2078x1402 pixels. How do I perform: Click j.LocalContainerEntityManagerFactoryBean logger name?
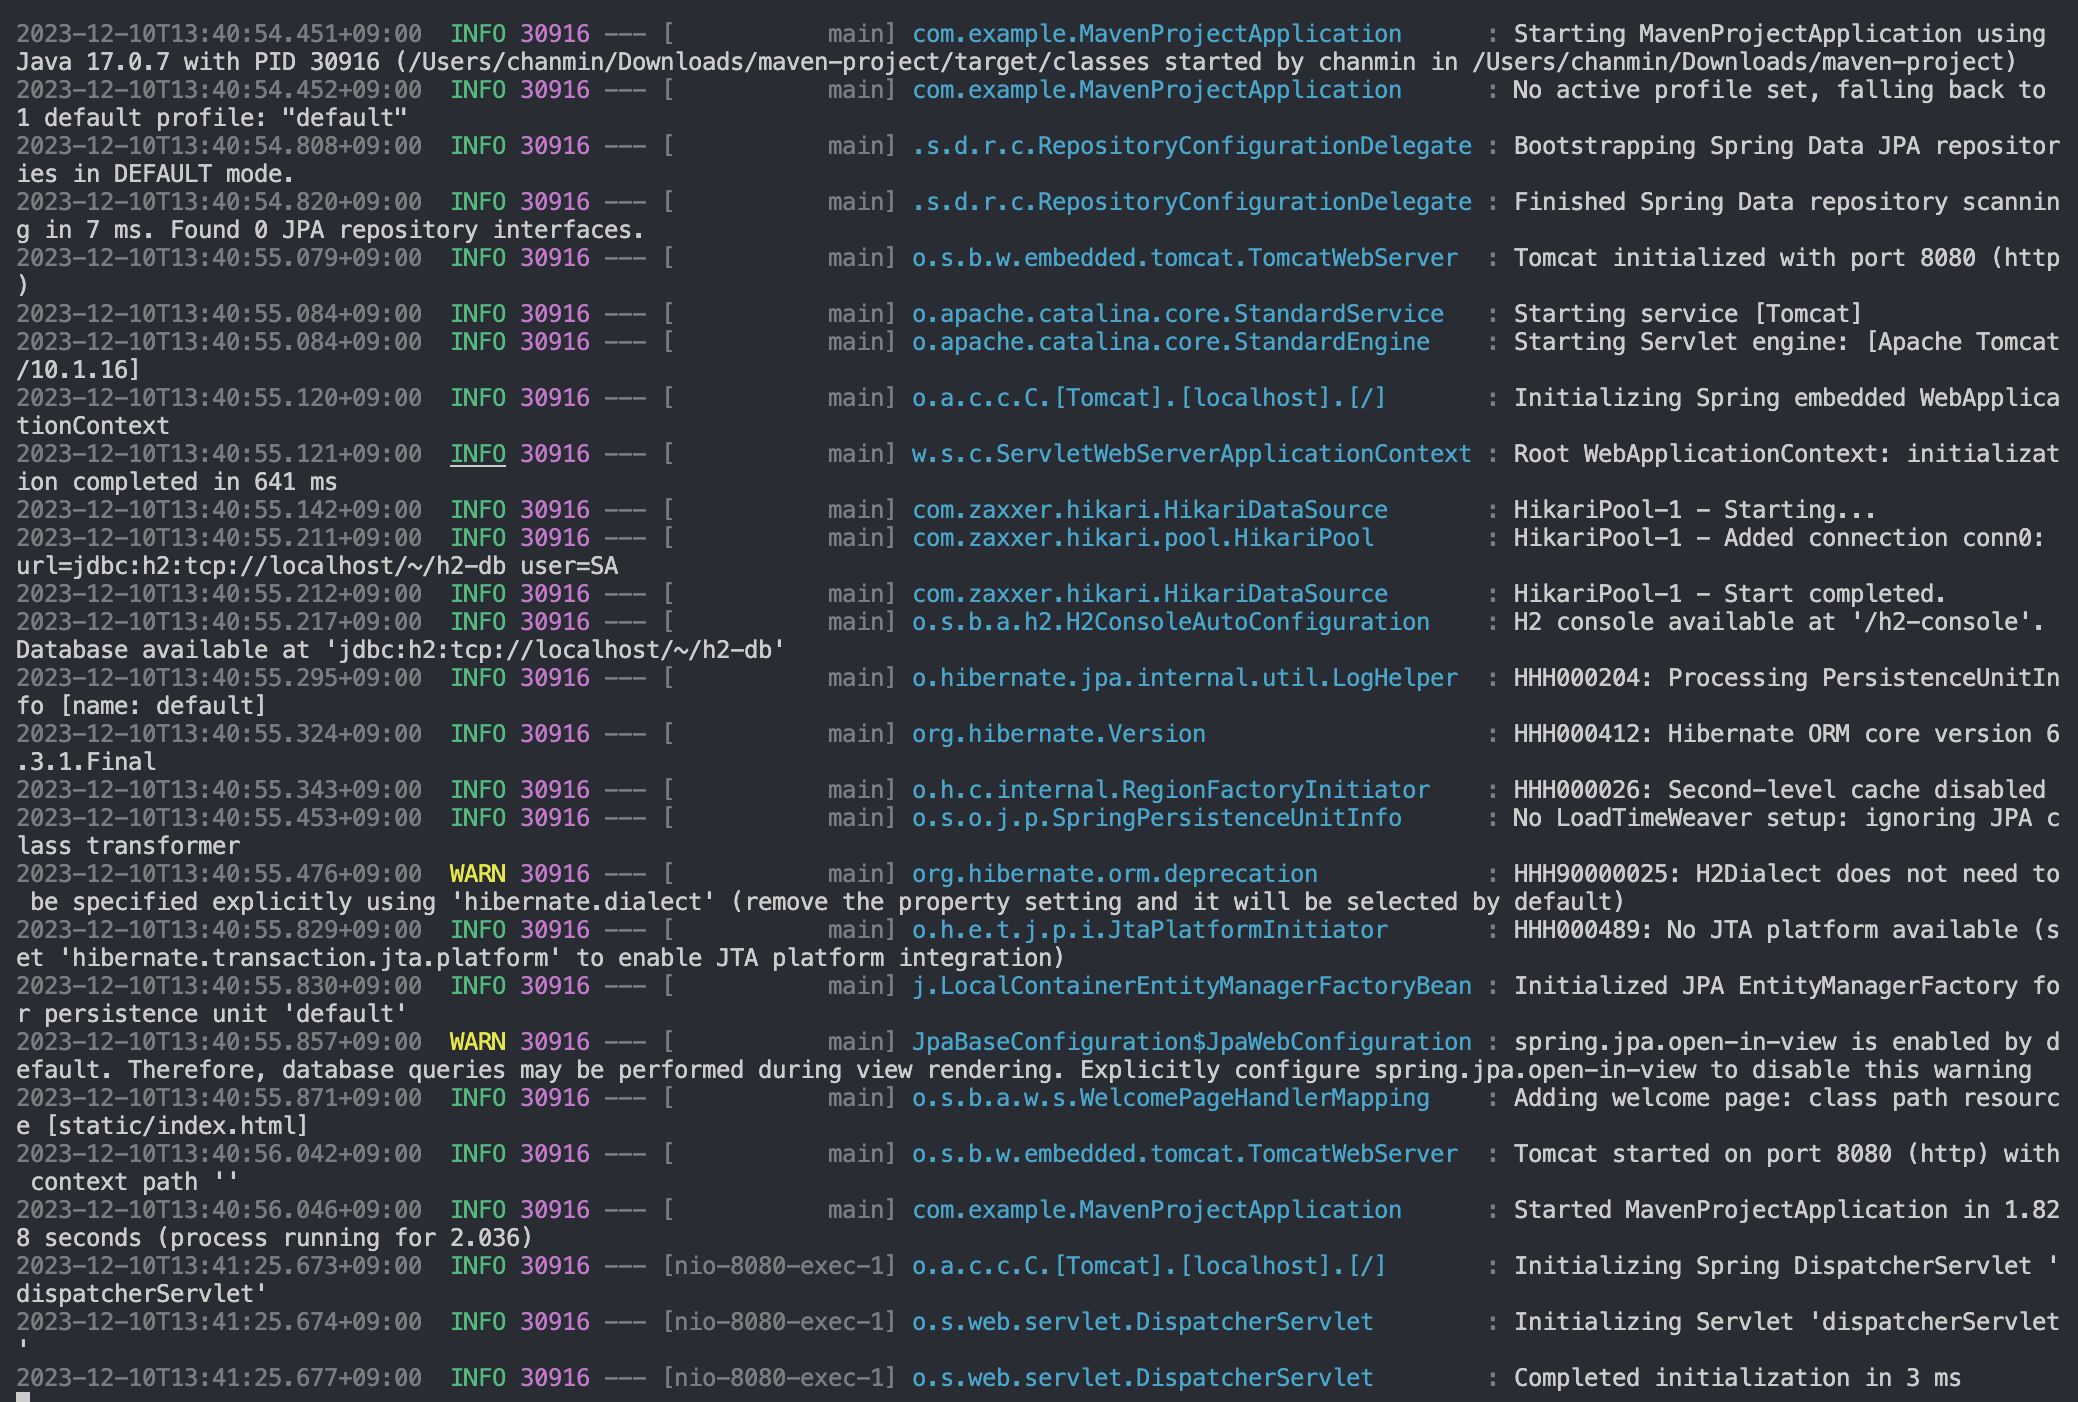tap(1191, 986)
